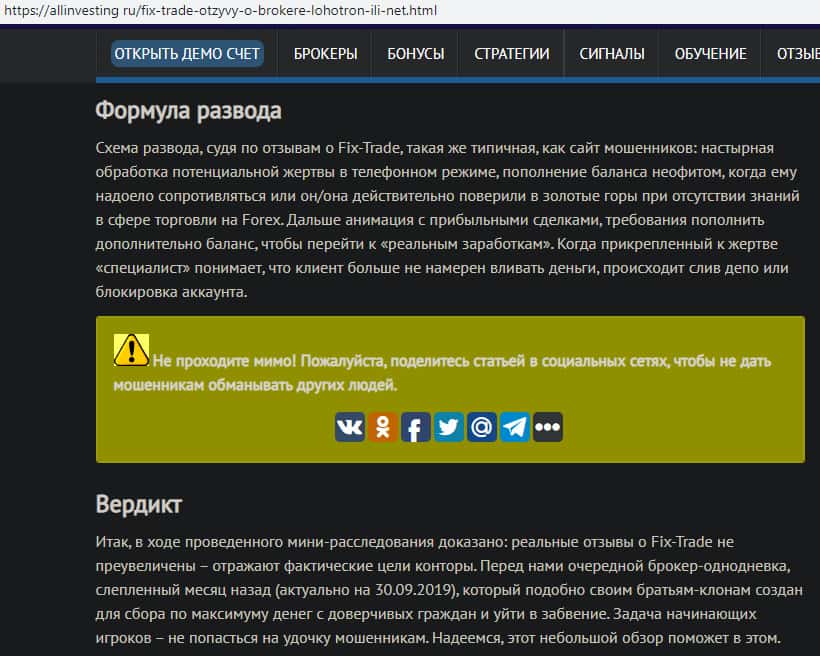This screenshot has height=656, width=820.
Task: Share article on VK icon
Action: [x=349, y=427]
